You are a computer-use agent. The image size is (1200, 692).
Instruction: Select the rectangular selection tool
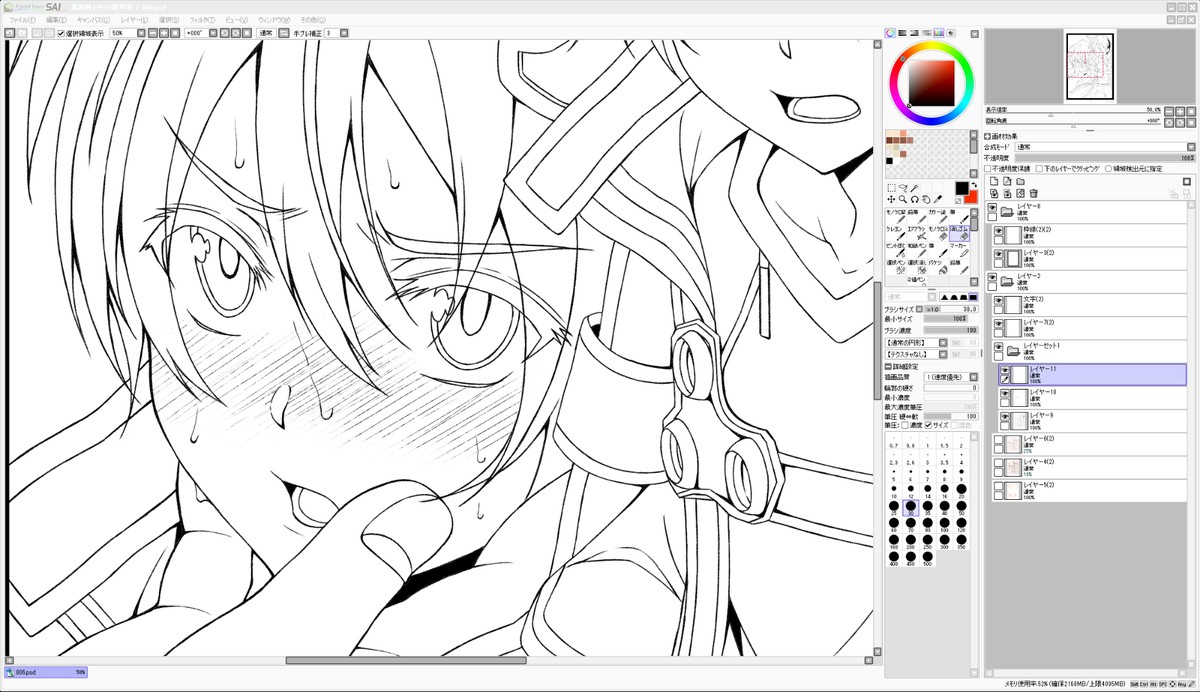tap(891, 188)
